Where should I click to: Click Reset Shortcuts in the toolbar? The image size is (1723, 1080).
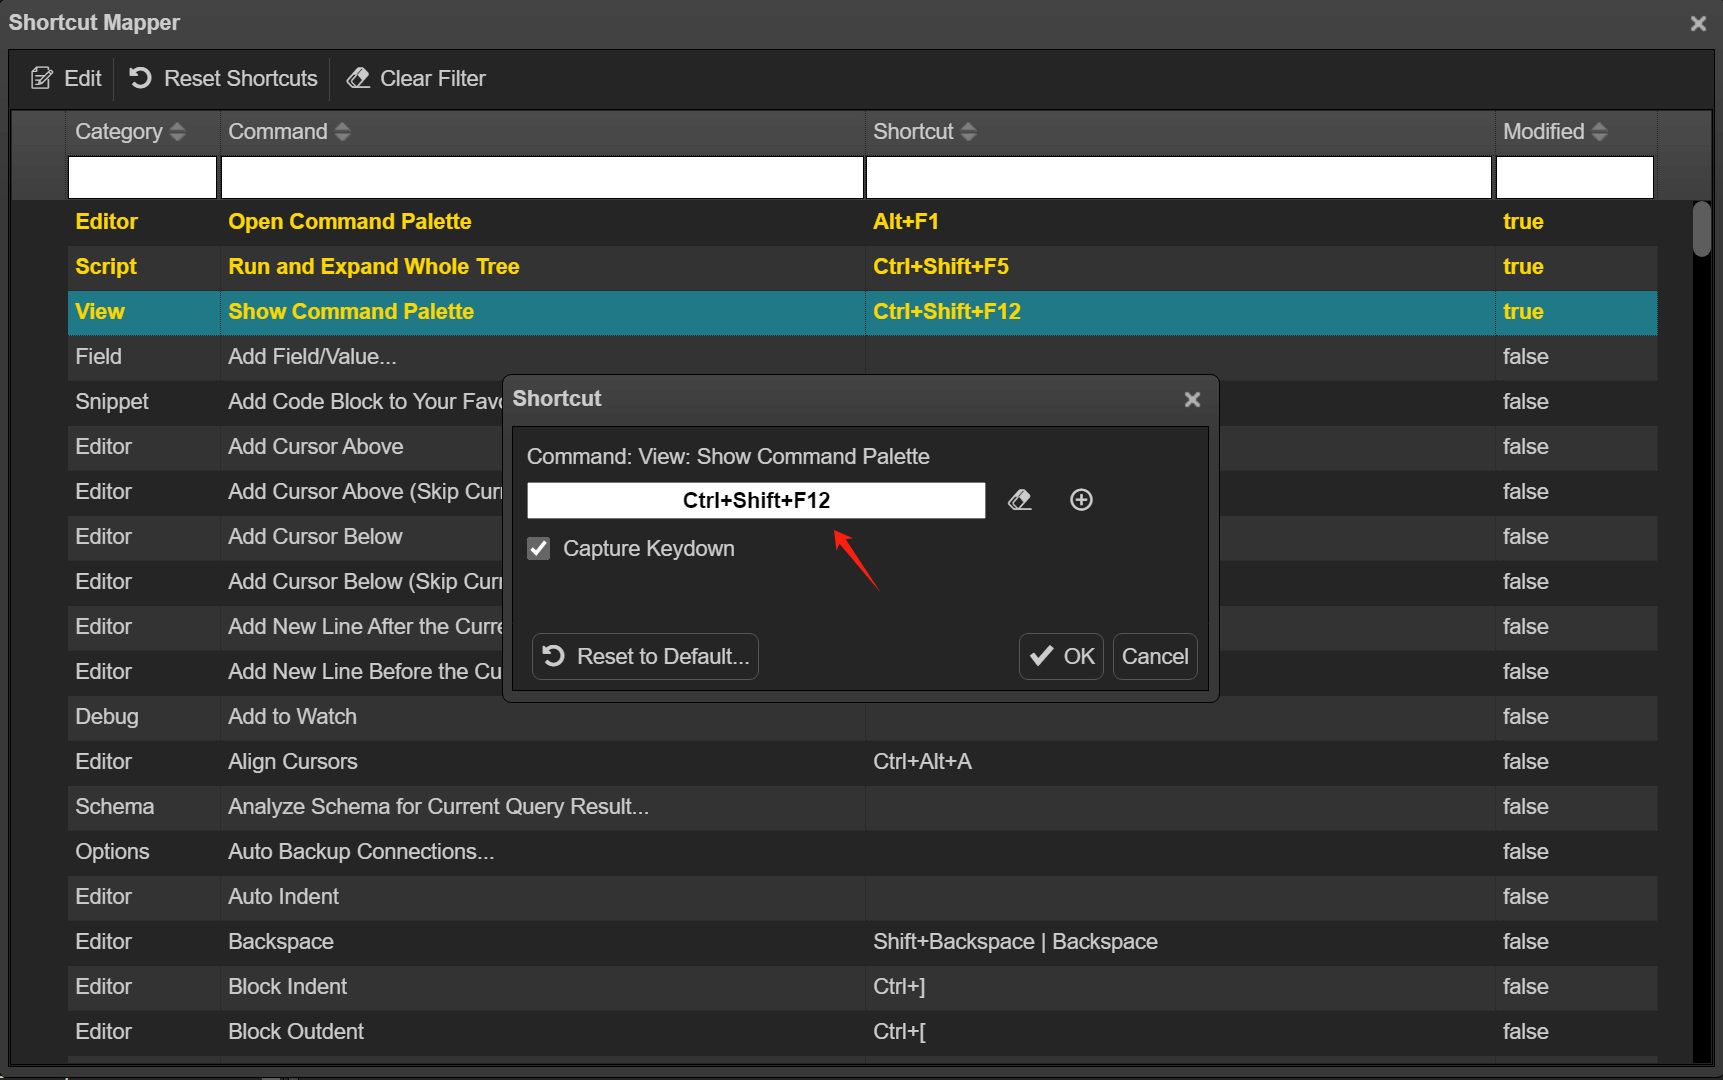pos(224,78)
